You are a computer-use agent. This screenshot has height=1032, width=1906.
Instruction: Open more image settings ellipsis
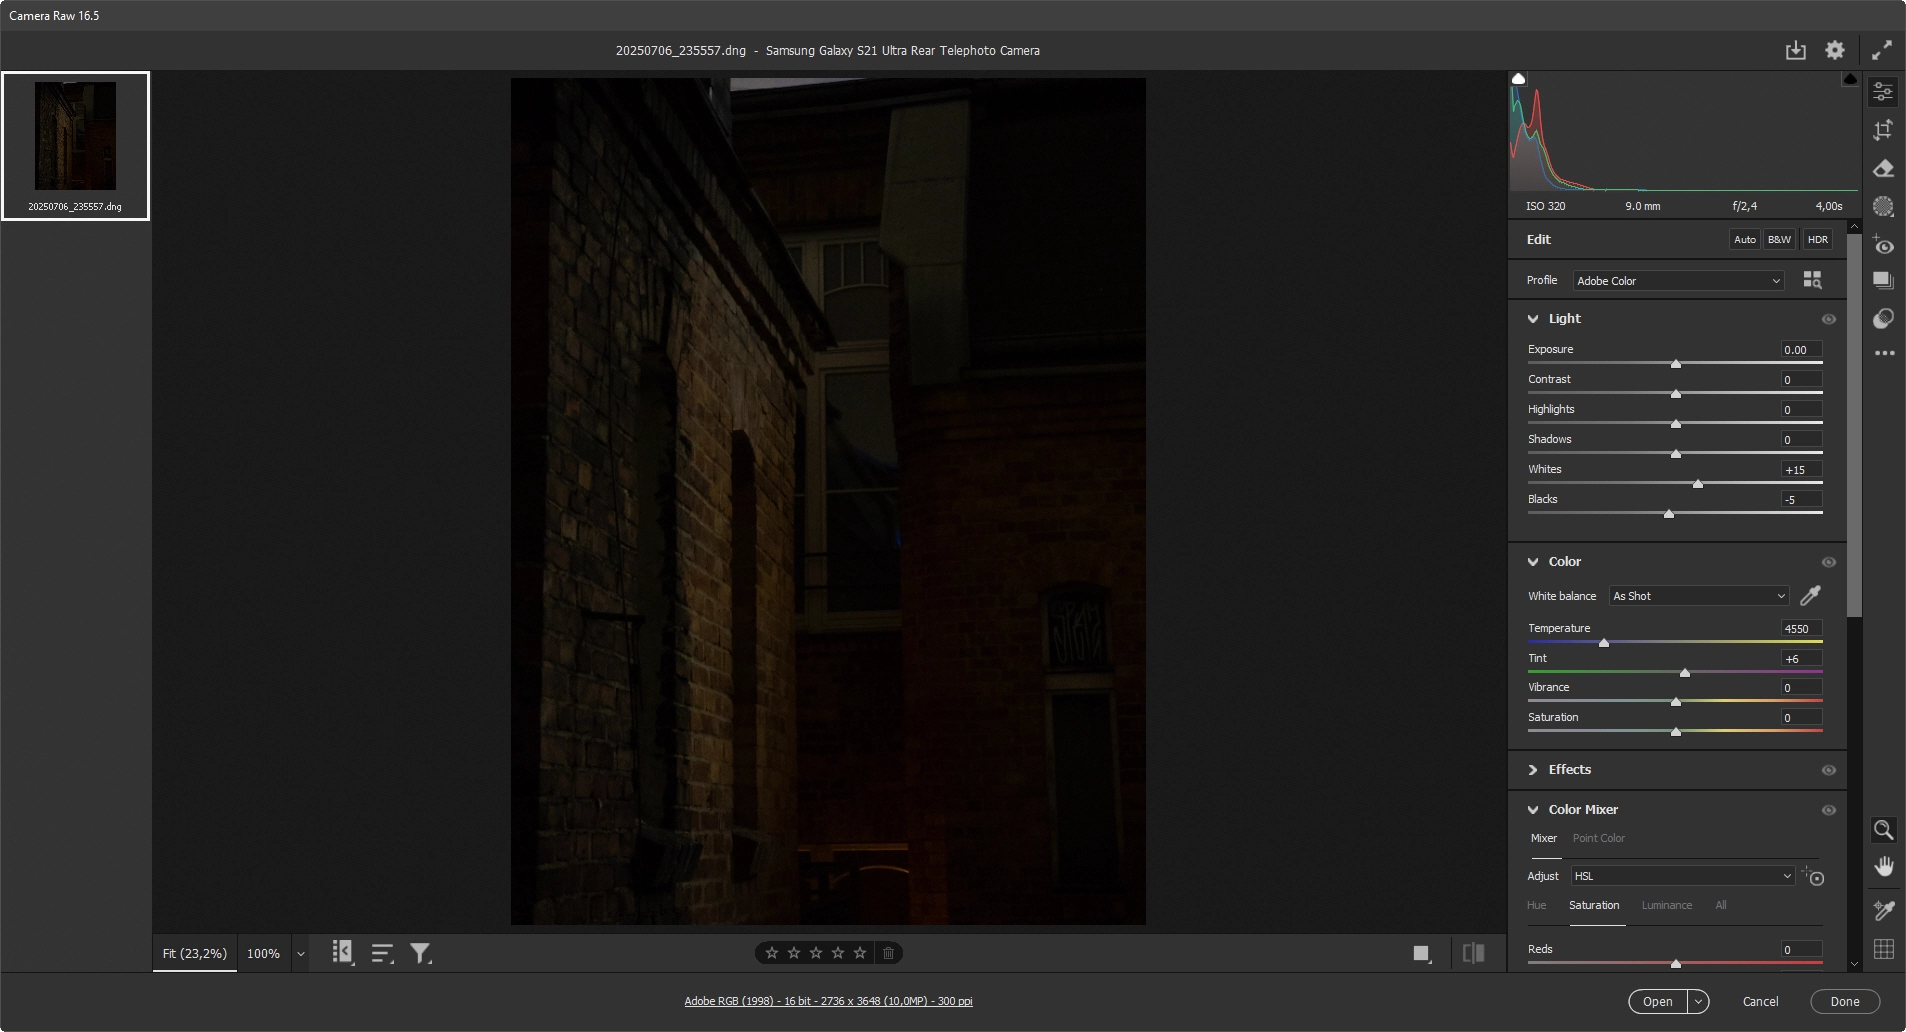(1884, 353)
